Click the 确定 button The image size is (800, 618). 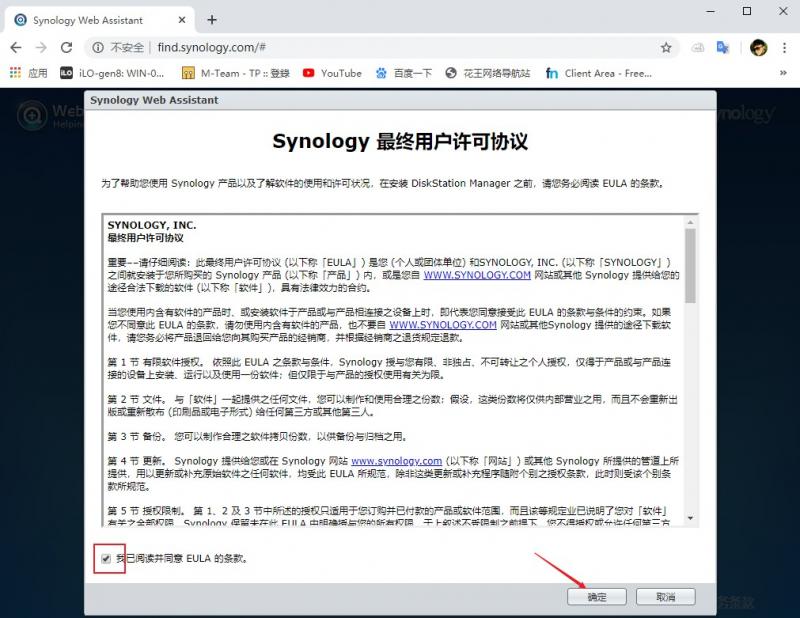tap(596, 597)
